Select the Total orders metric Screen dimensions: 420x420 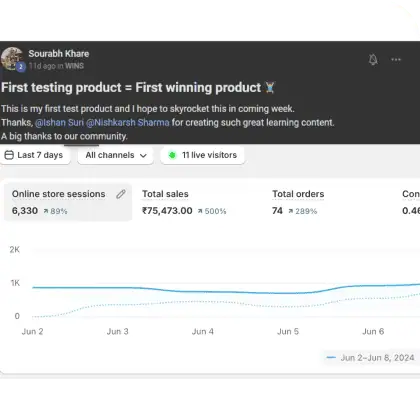pos(298,202)
